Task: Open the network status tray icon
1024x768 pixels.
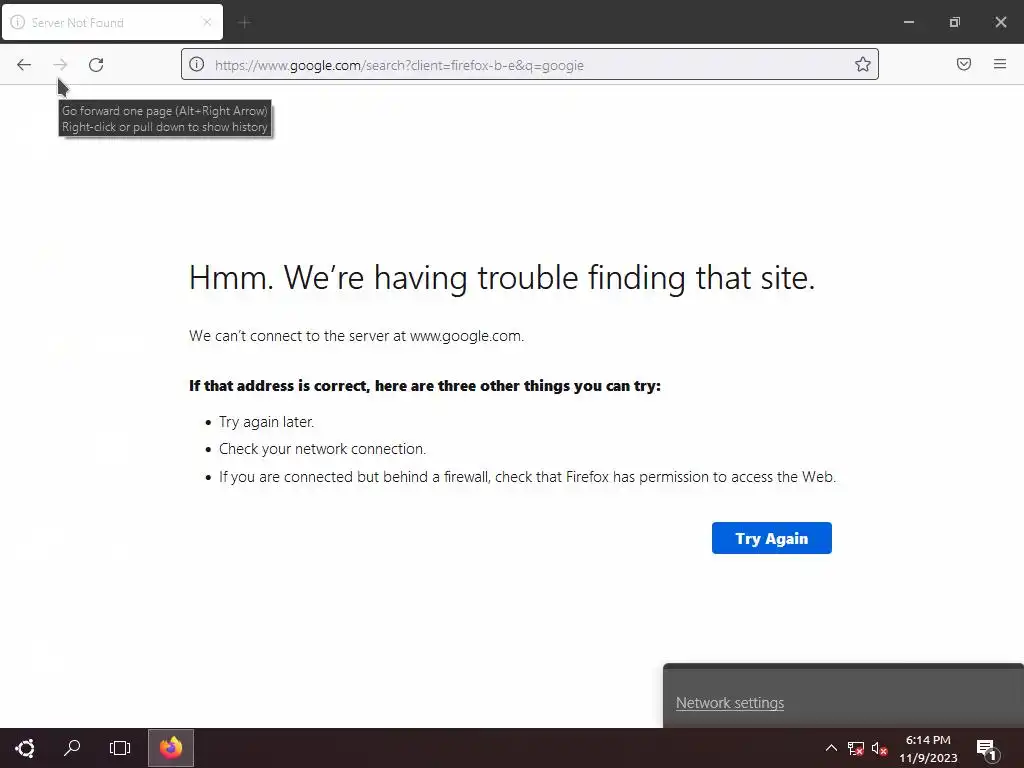Action: click(856, 748)
